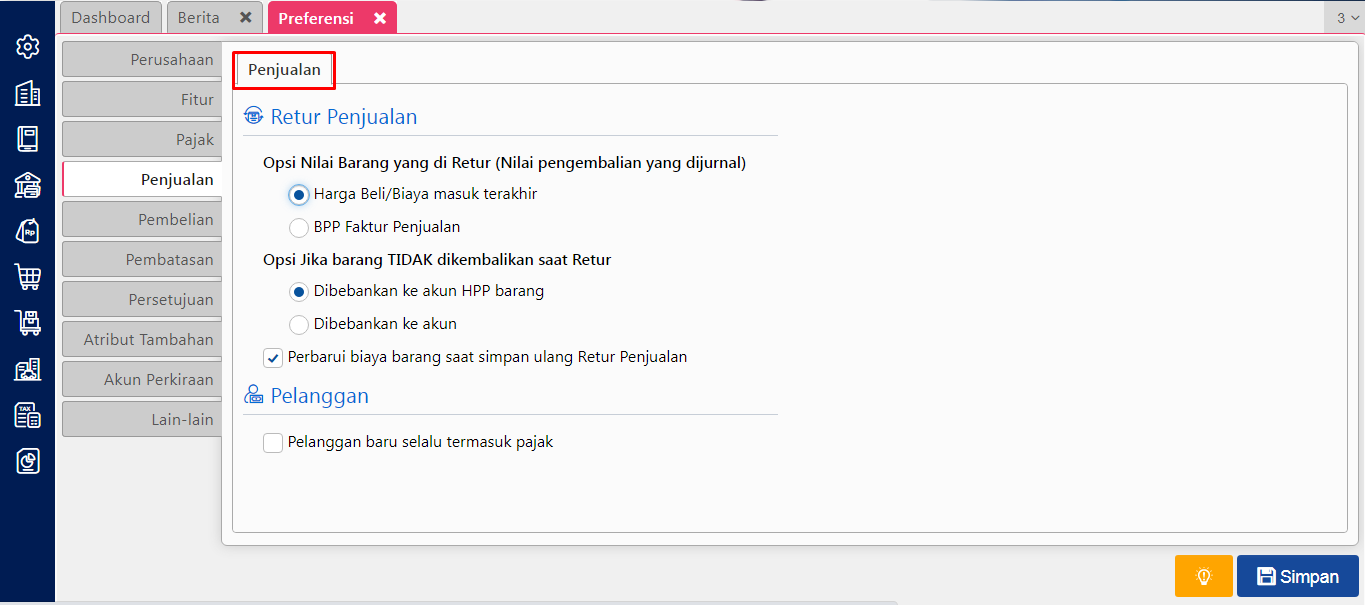Open the TAX document sidebar icon
The width and height of the screenshot is (1365, 605).
pos(28,415)
